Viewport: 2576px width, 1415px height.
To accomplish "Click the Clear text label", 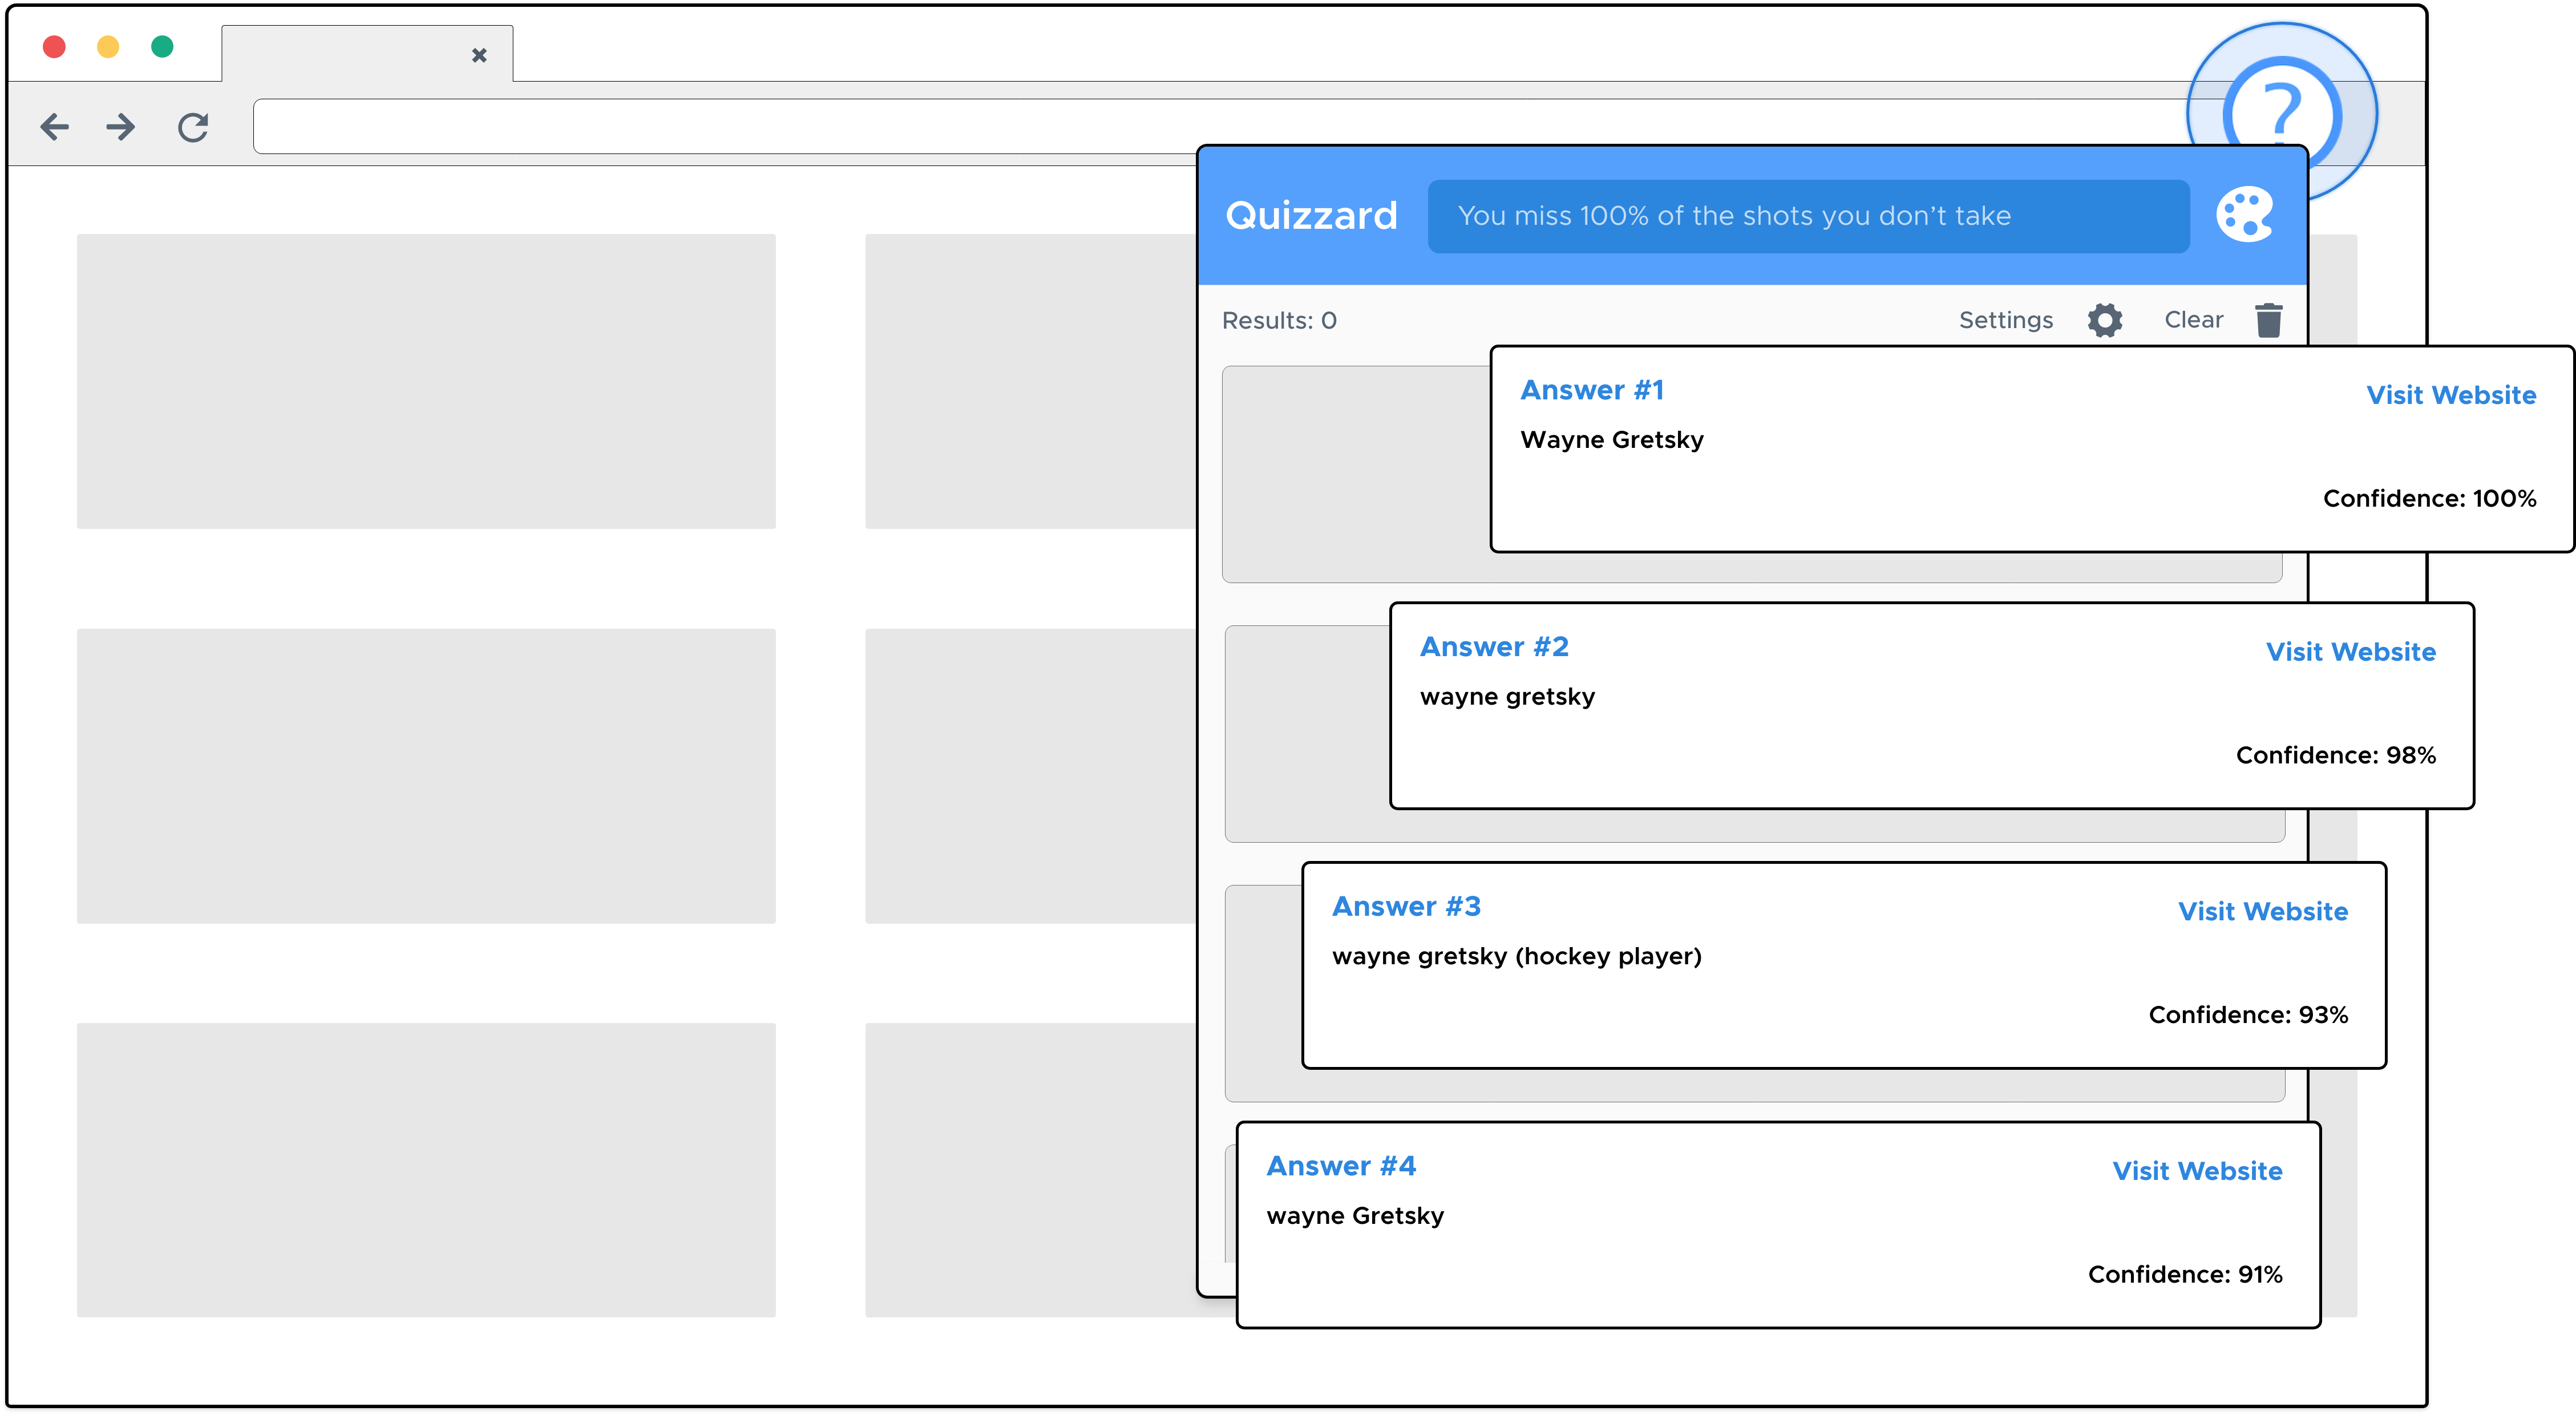I will pos(2194,320).
